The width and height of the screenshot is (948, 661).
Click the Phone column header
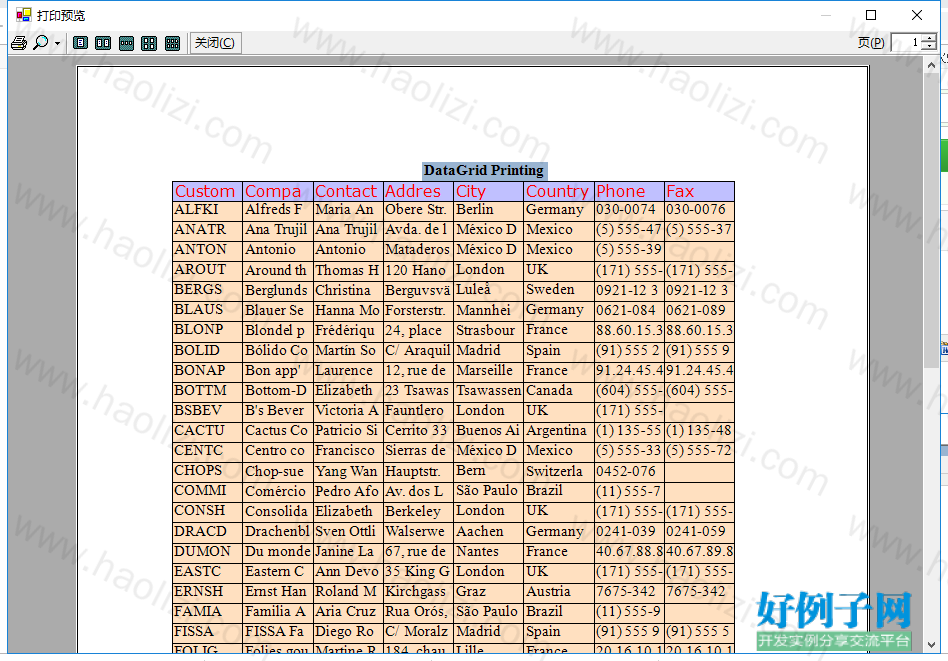click(628, 191)
